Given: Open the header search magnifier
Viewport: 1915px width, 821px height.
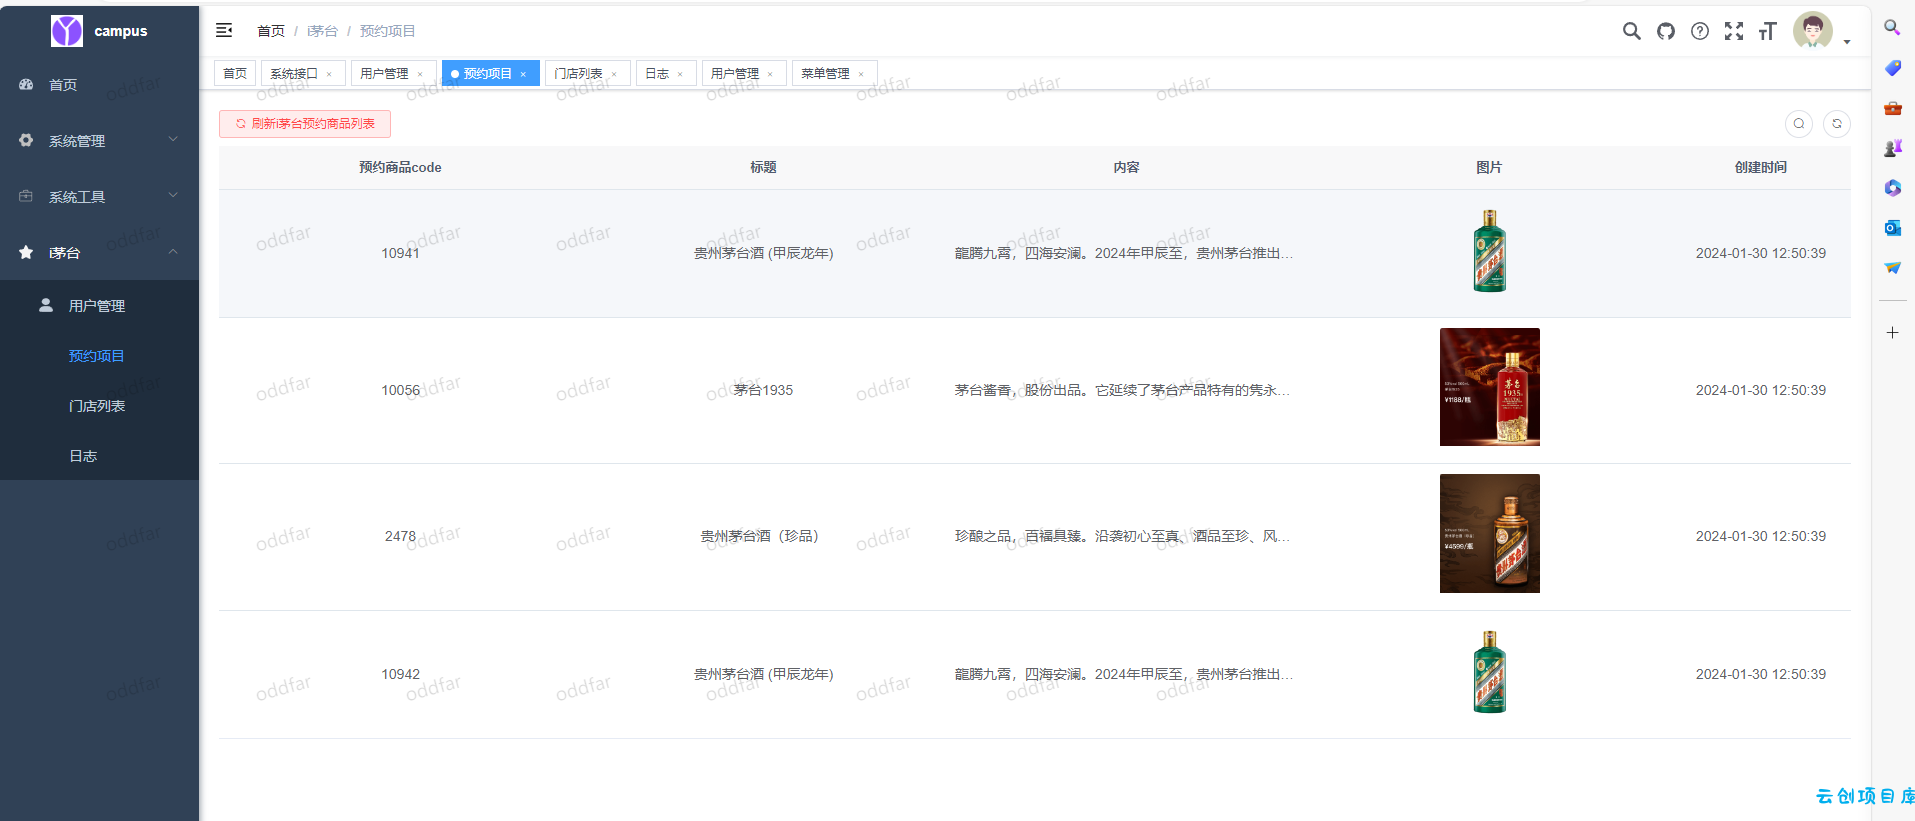Looking at the screenshot, I should [x=1631, y=31].
